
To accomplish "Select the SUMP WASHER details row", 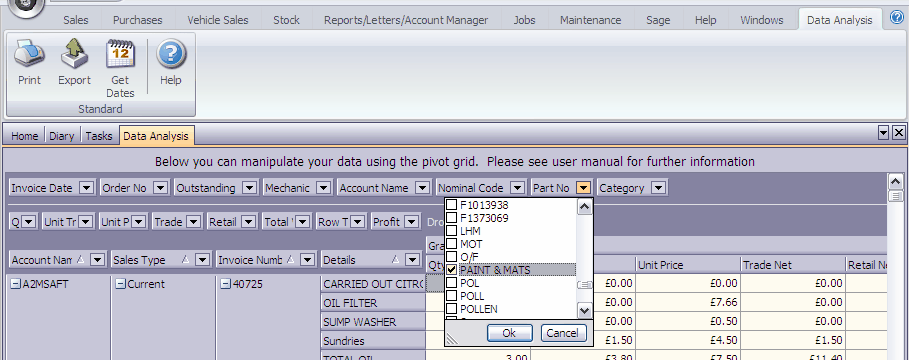I will point(373,322).
